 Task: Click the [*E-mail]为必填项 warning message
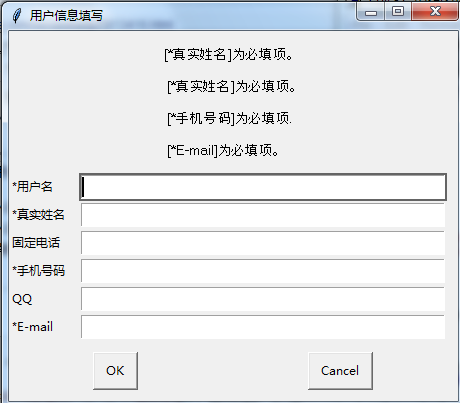tap(223, 150)
